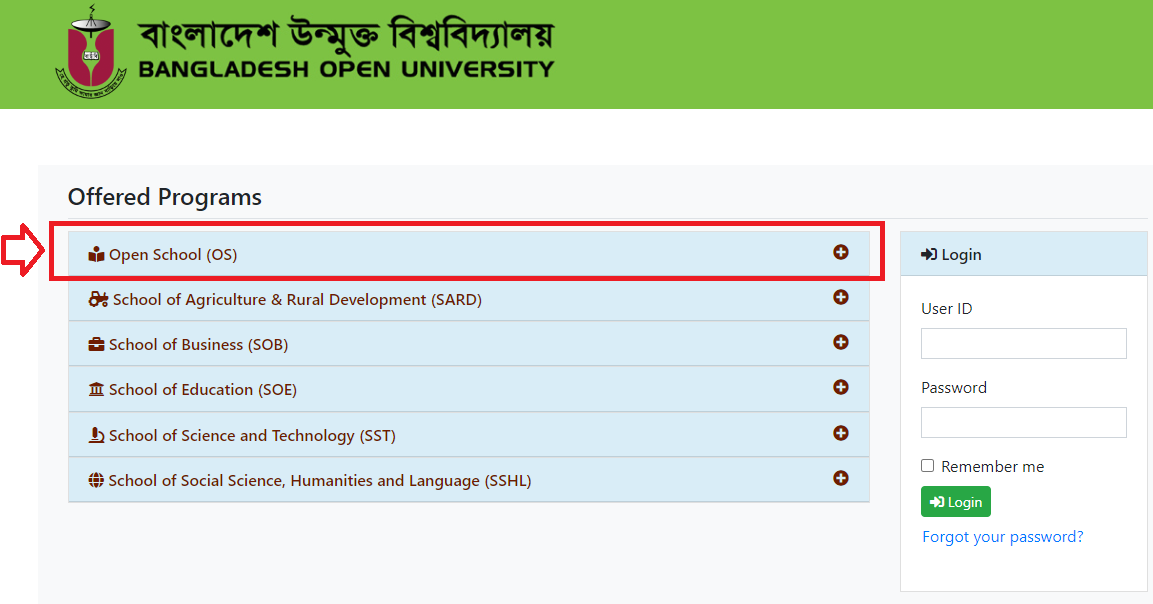This screenshot has height=604, width=1153.
Task: Open the Forgot your password link
Action: [1002, 537]
